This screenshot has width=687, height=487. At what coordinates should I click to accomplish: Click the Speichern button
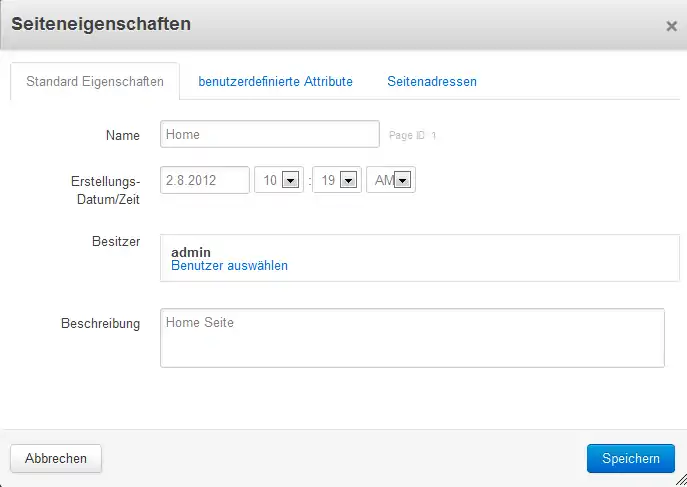pyautogui.click(x=630, y=459)
